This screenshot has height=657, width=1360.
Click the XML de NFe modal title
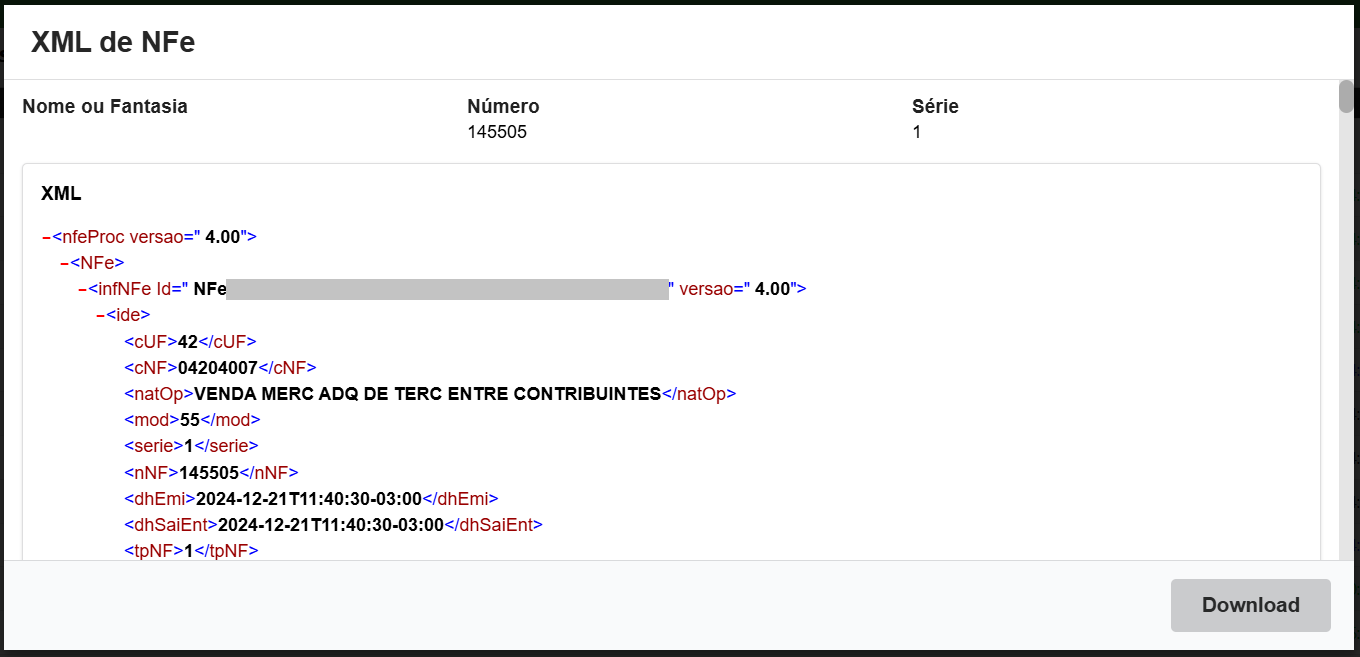[113, 41]
